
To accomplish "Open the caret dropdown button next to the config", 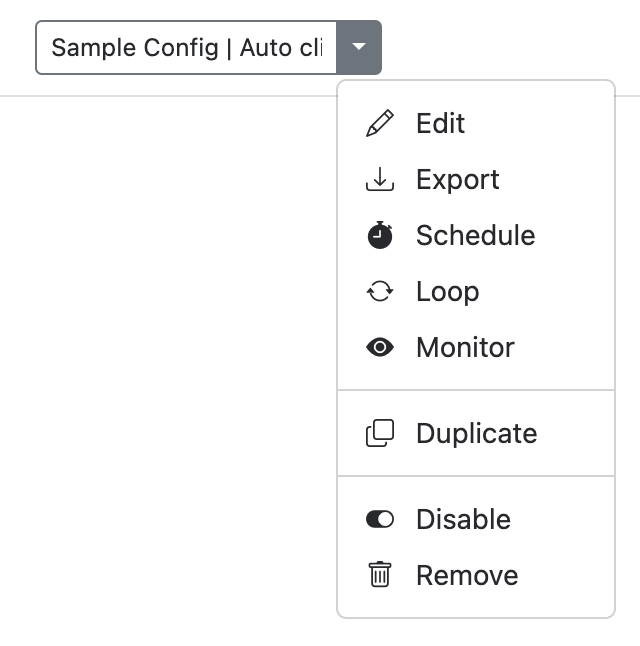I will [360, 47].
